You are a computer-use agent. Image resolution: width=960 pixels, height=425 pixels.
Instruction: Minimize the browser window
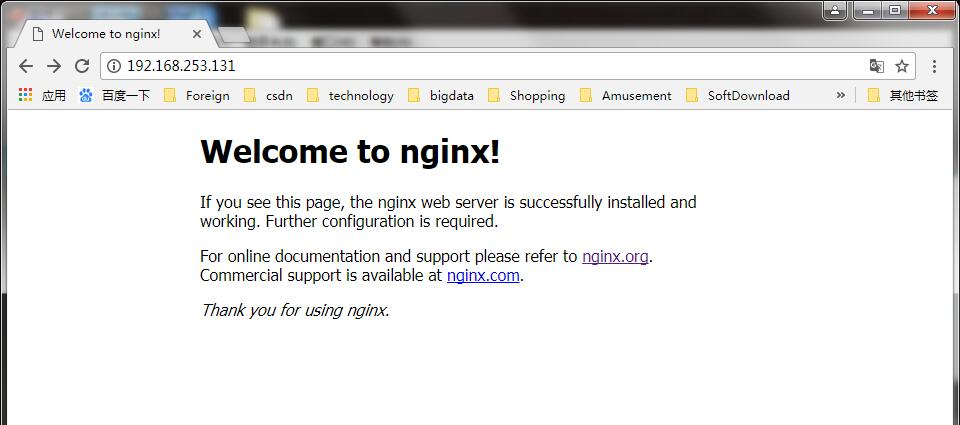(x=868, y=10)
